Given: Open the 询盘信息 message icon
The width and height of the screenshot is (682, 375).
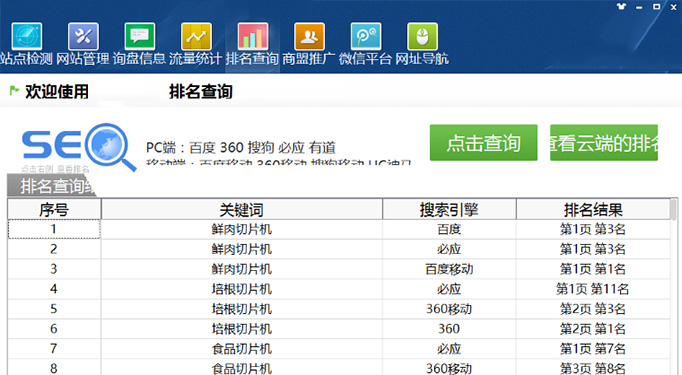Looking at the screenshot, I should tap(140, 37).
